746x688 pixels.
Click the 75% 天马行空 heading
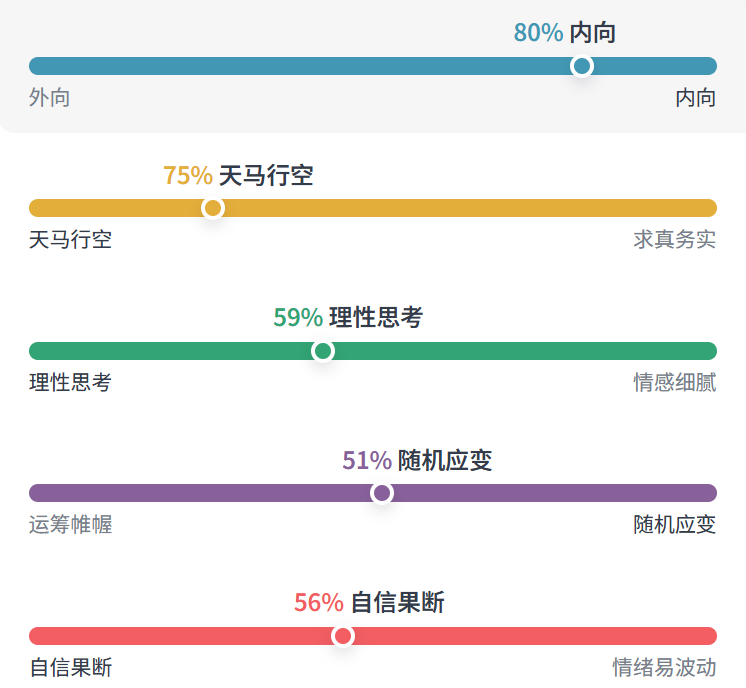coord(238,176)
